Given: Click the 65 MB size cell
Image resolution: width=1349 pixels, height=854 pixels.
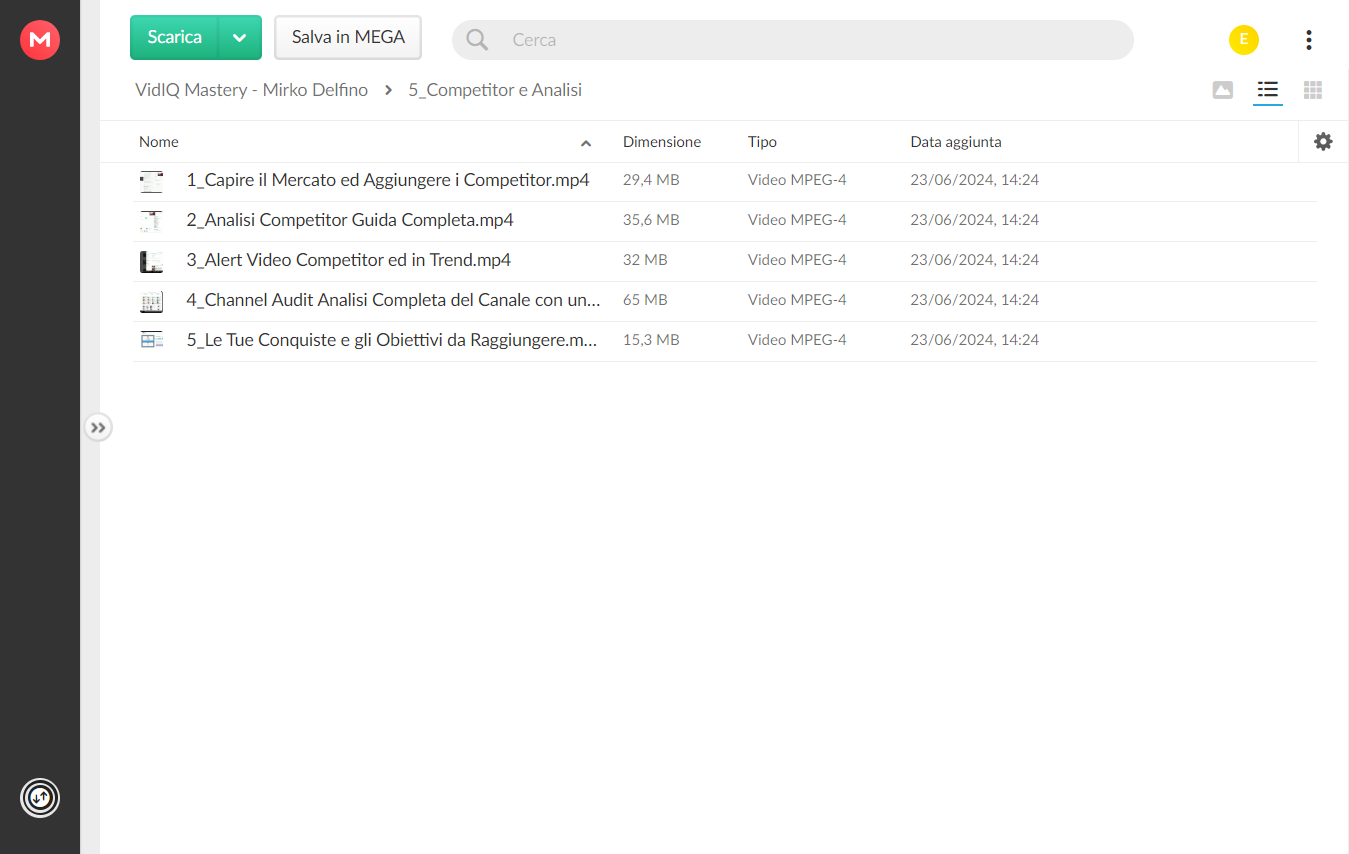Looking at the screenshot, I should (645, 300).
